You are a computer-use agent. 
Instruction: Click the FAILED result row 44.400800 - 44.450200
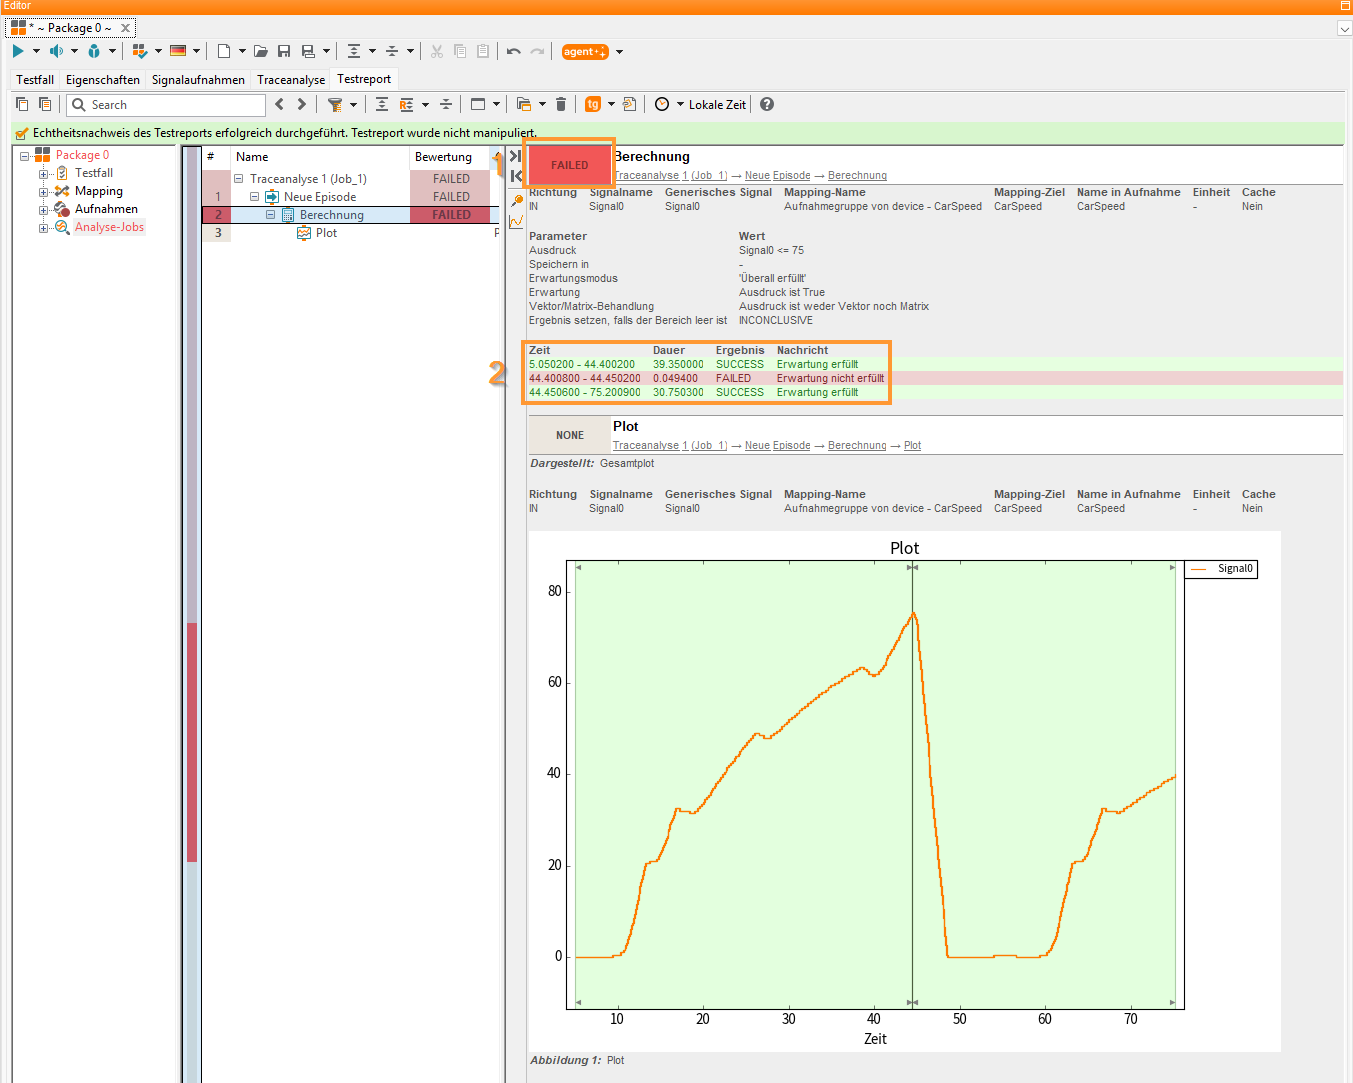point(934,378)
